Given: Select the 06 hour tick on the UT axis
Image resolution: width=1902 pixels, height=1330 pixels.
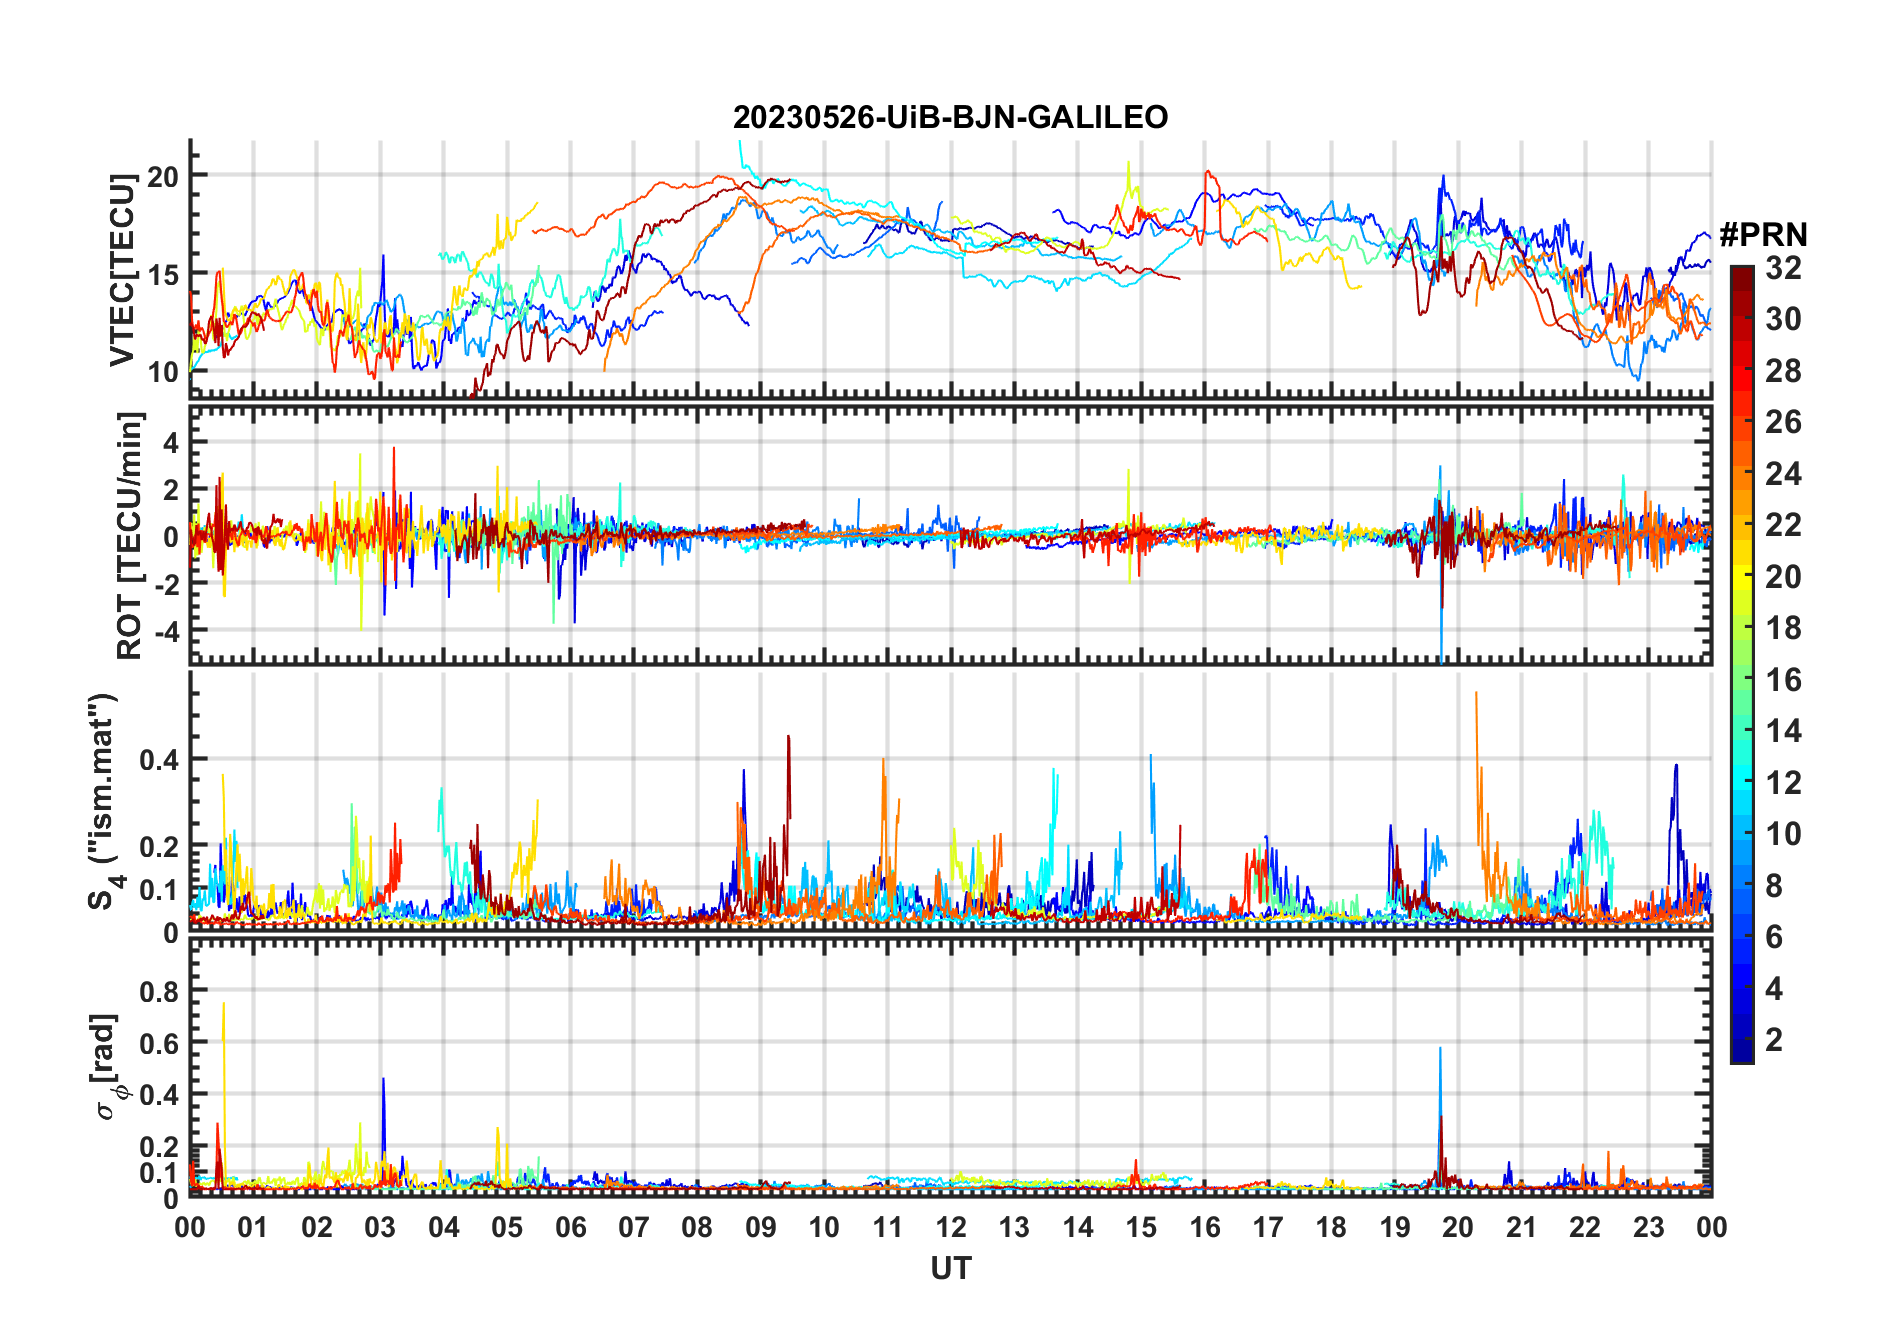Looking at the screenshot, I should click(x=570, y=1227).
